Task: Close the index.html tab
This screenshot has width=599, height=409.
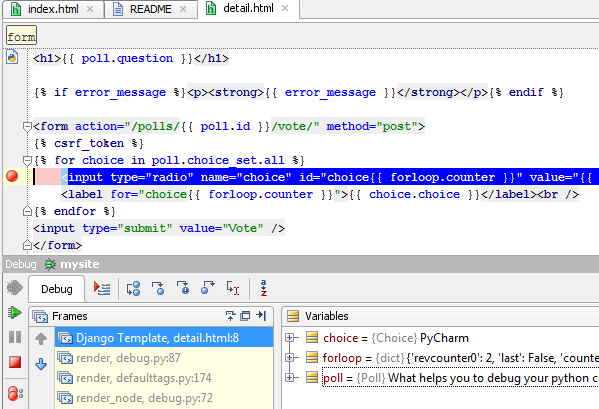Action: tap(90, 9)
